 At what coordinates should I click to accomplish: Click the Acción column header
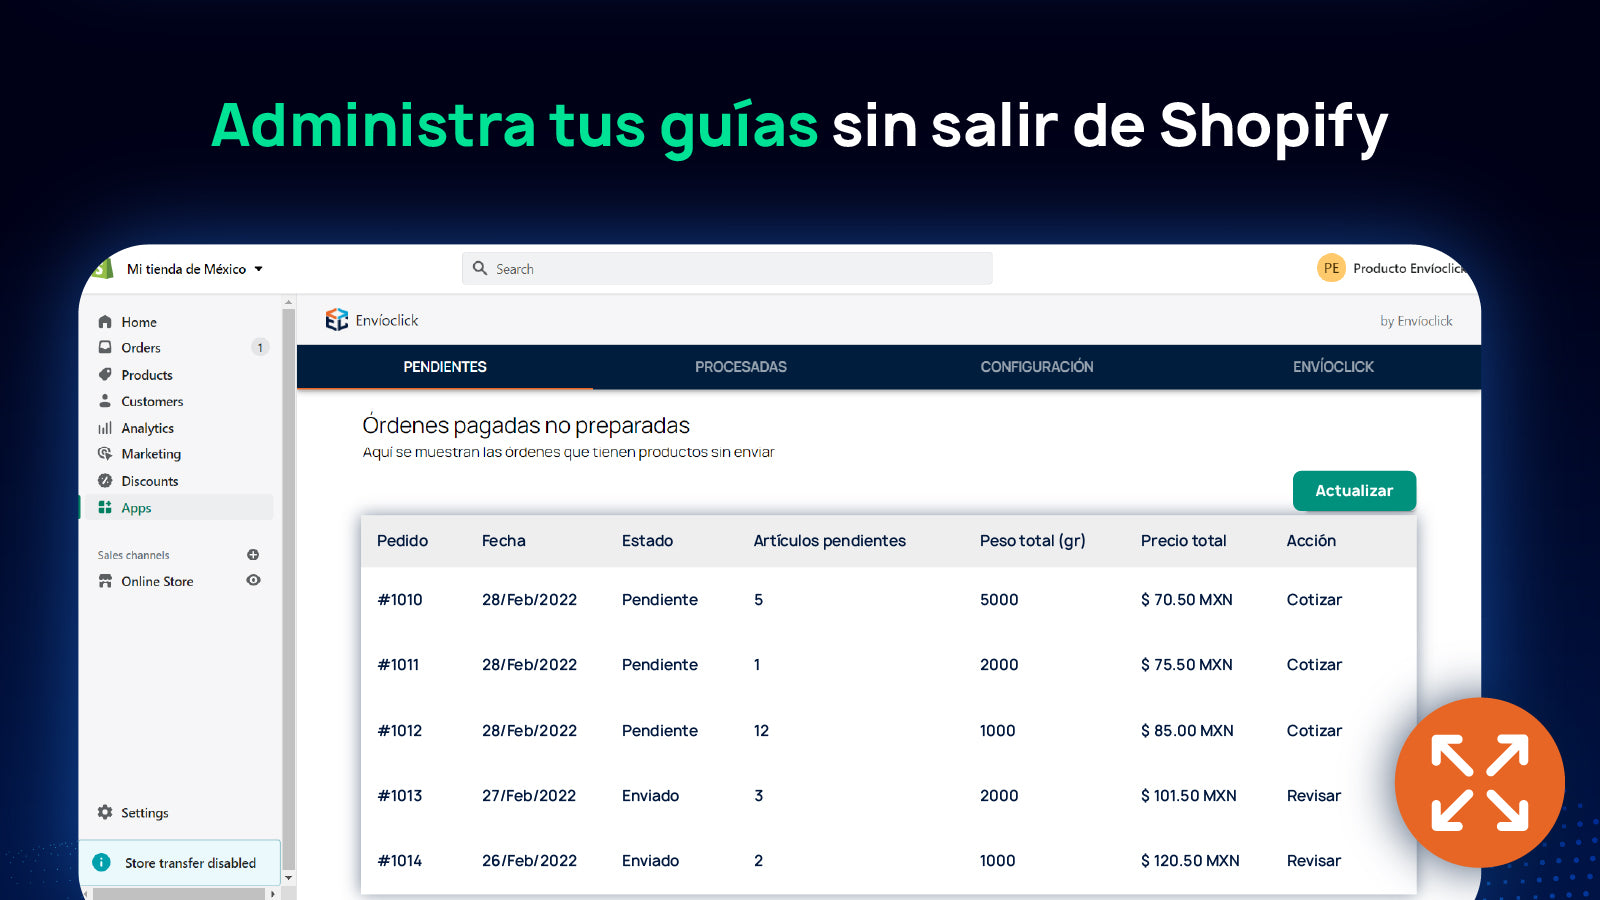[x=1311, y=541]
